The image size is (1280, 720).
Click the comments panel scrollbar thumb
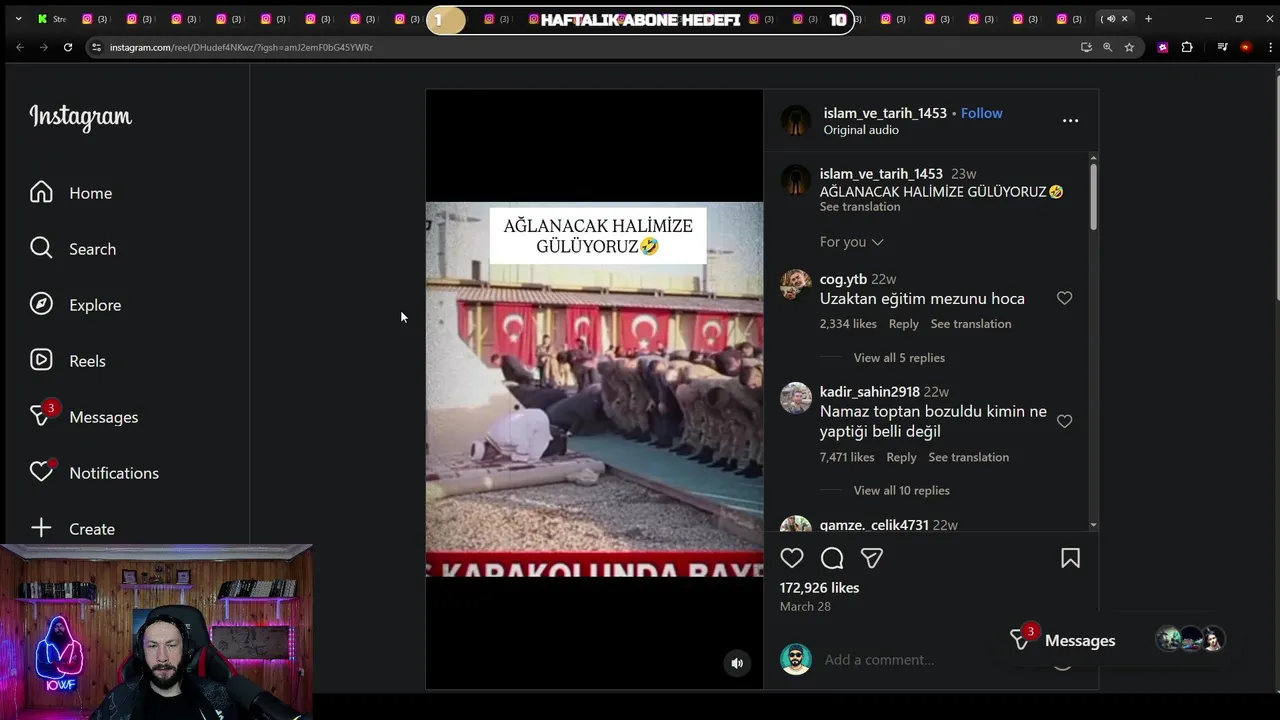coord(1093,195)
